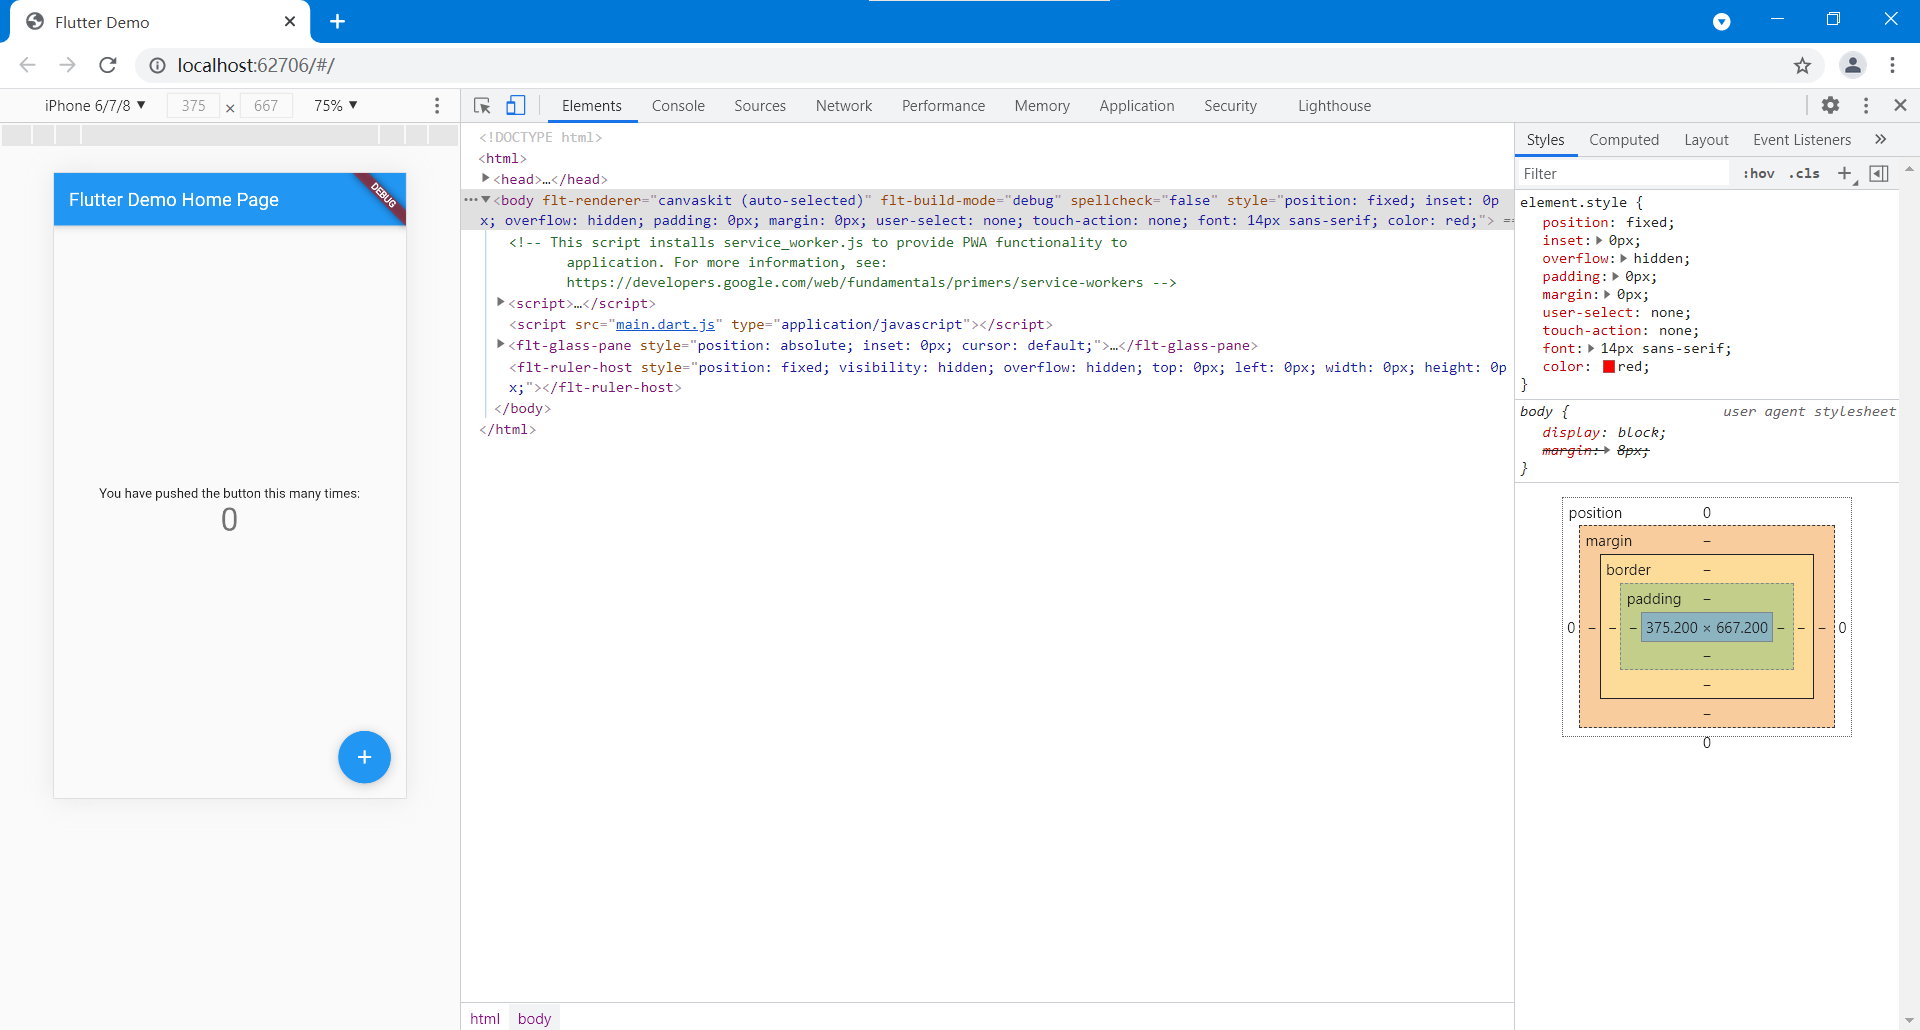Screen dimensions: 1920x1030
Task: Reload the localhost page
Action: point(108,65)
